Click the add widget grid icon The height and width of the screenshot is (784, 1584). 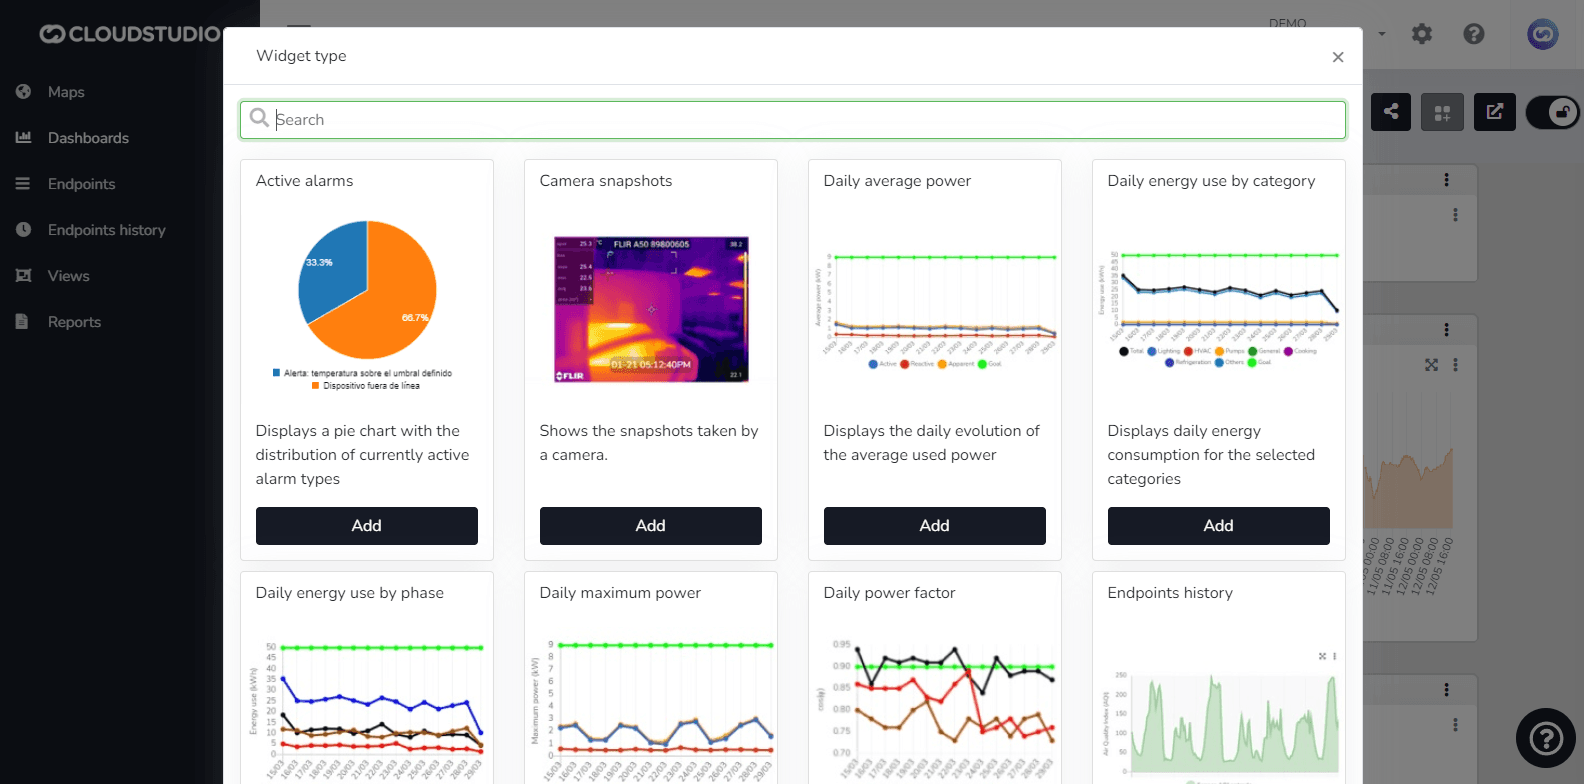pyautogui.click(x=1442, y=113)
